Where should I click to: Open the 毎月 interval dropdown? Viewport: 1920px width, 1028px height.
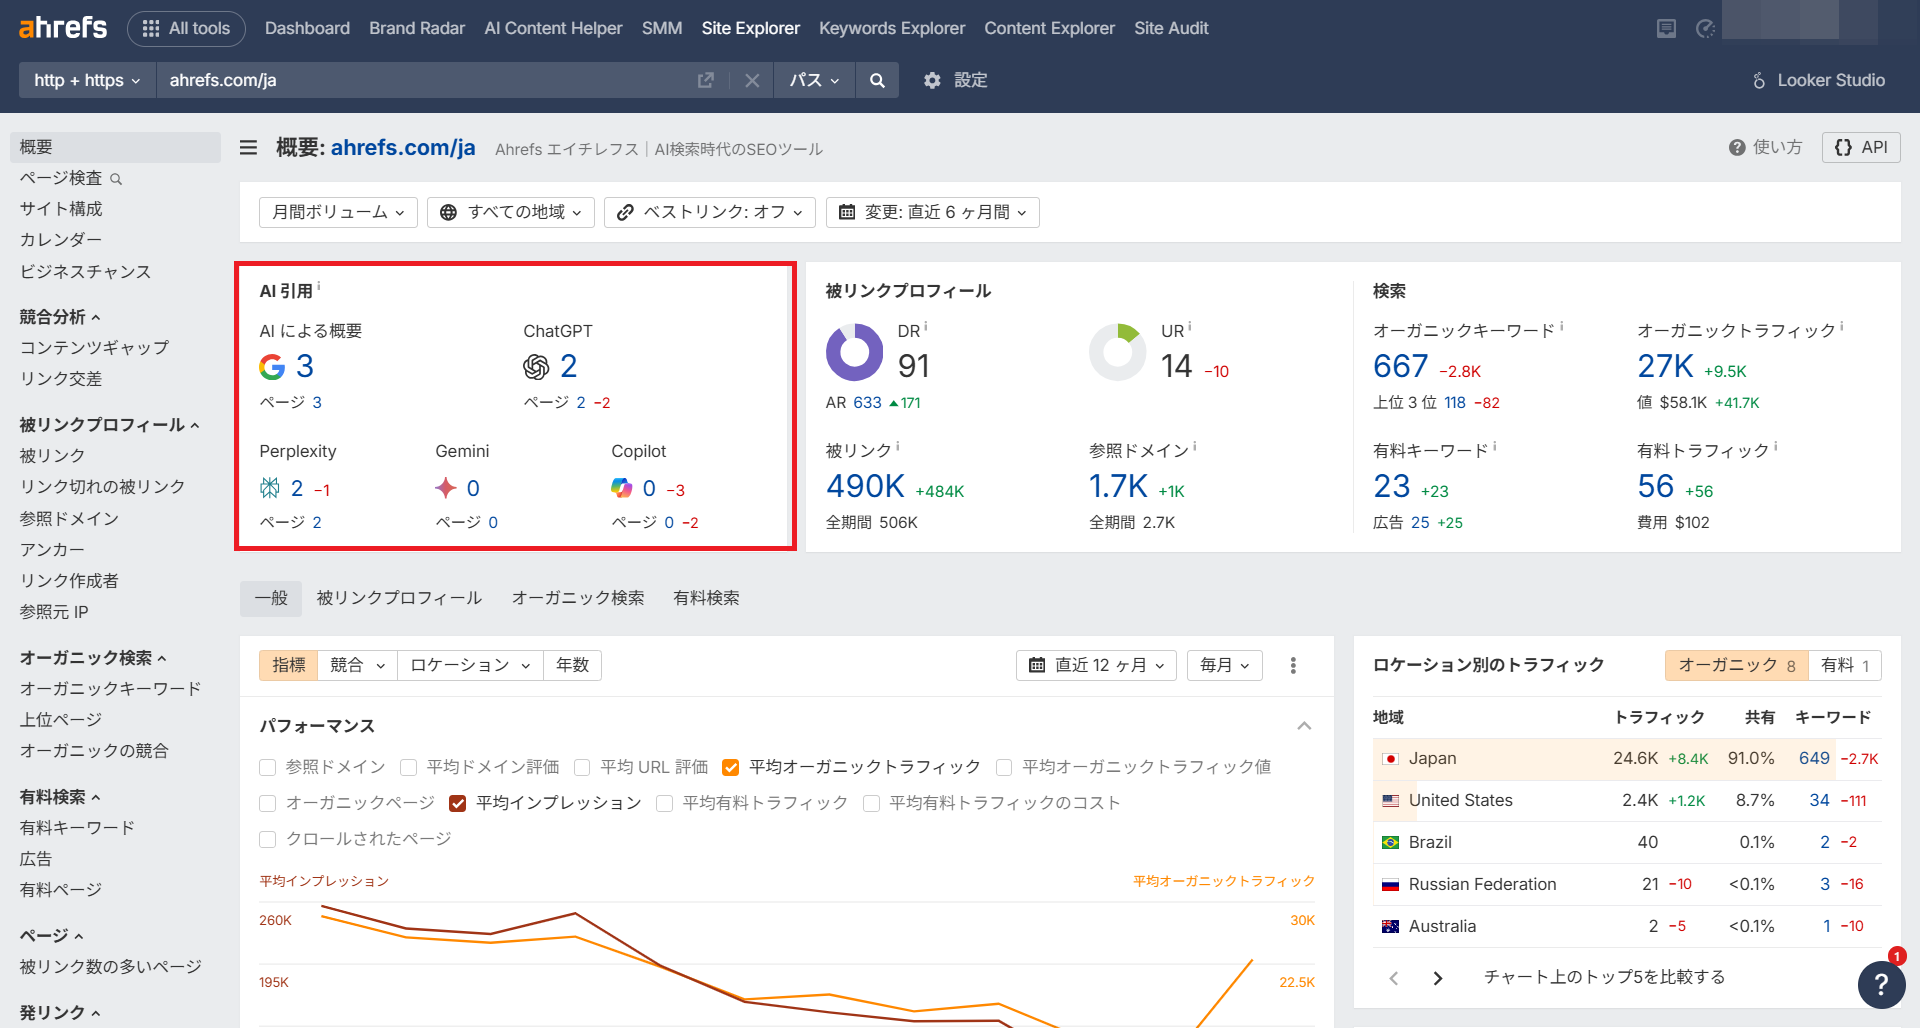click(1223, 665)
